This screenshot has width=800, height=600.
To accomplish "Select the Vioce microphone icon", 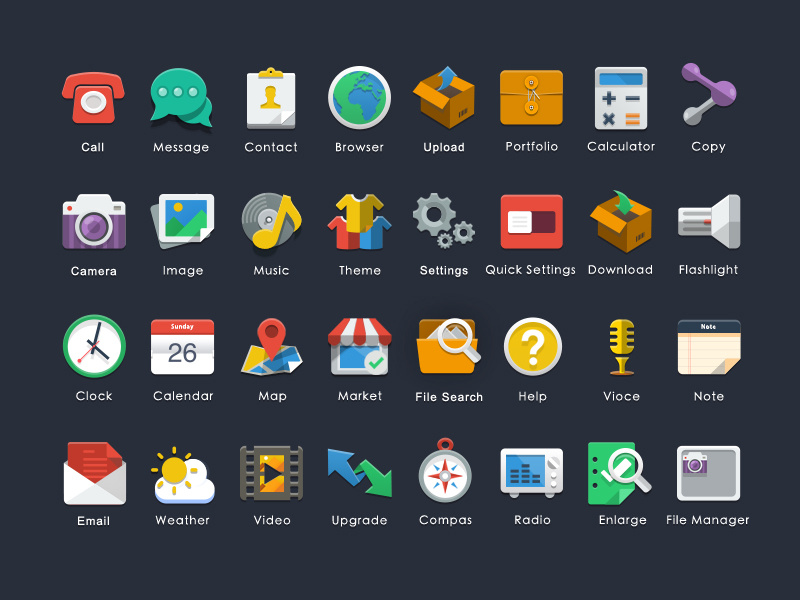I will point(621,347).
